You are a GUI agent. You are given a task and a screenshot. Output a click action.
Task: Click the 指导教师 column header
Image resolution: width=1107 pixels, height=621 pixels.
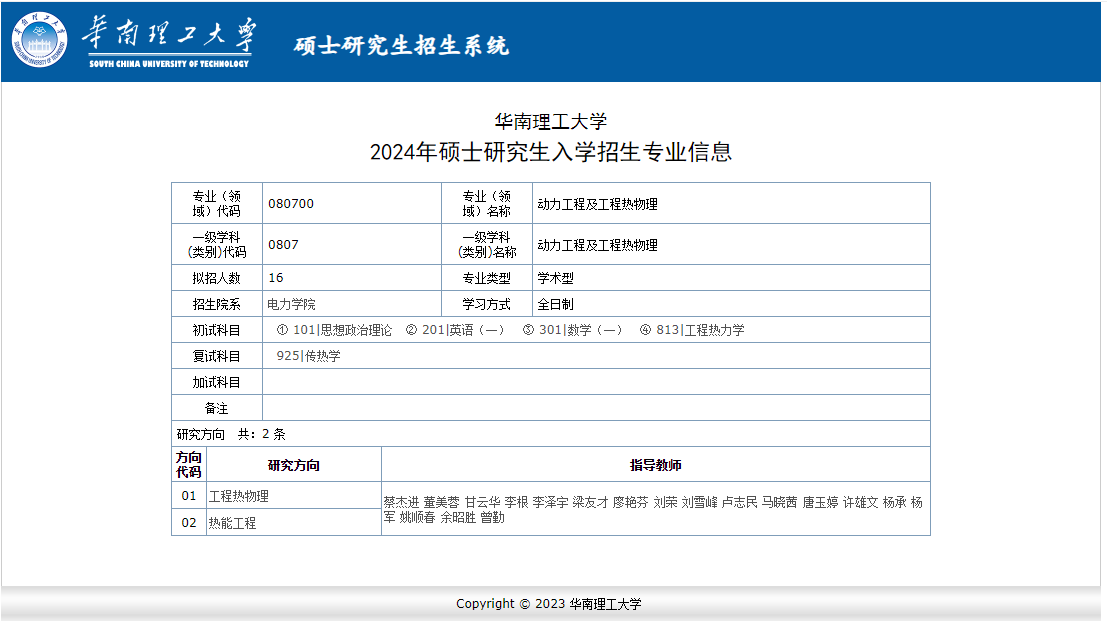656,465
